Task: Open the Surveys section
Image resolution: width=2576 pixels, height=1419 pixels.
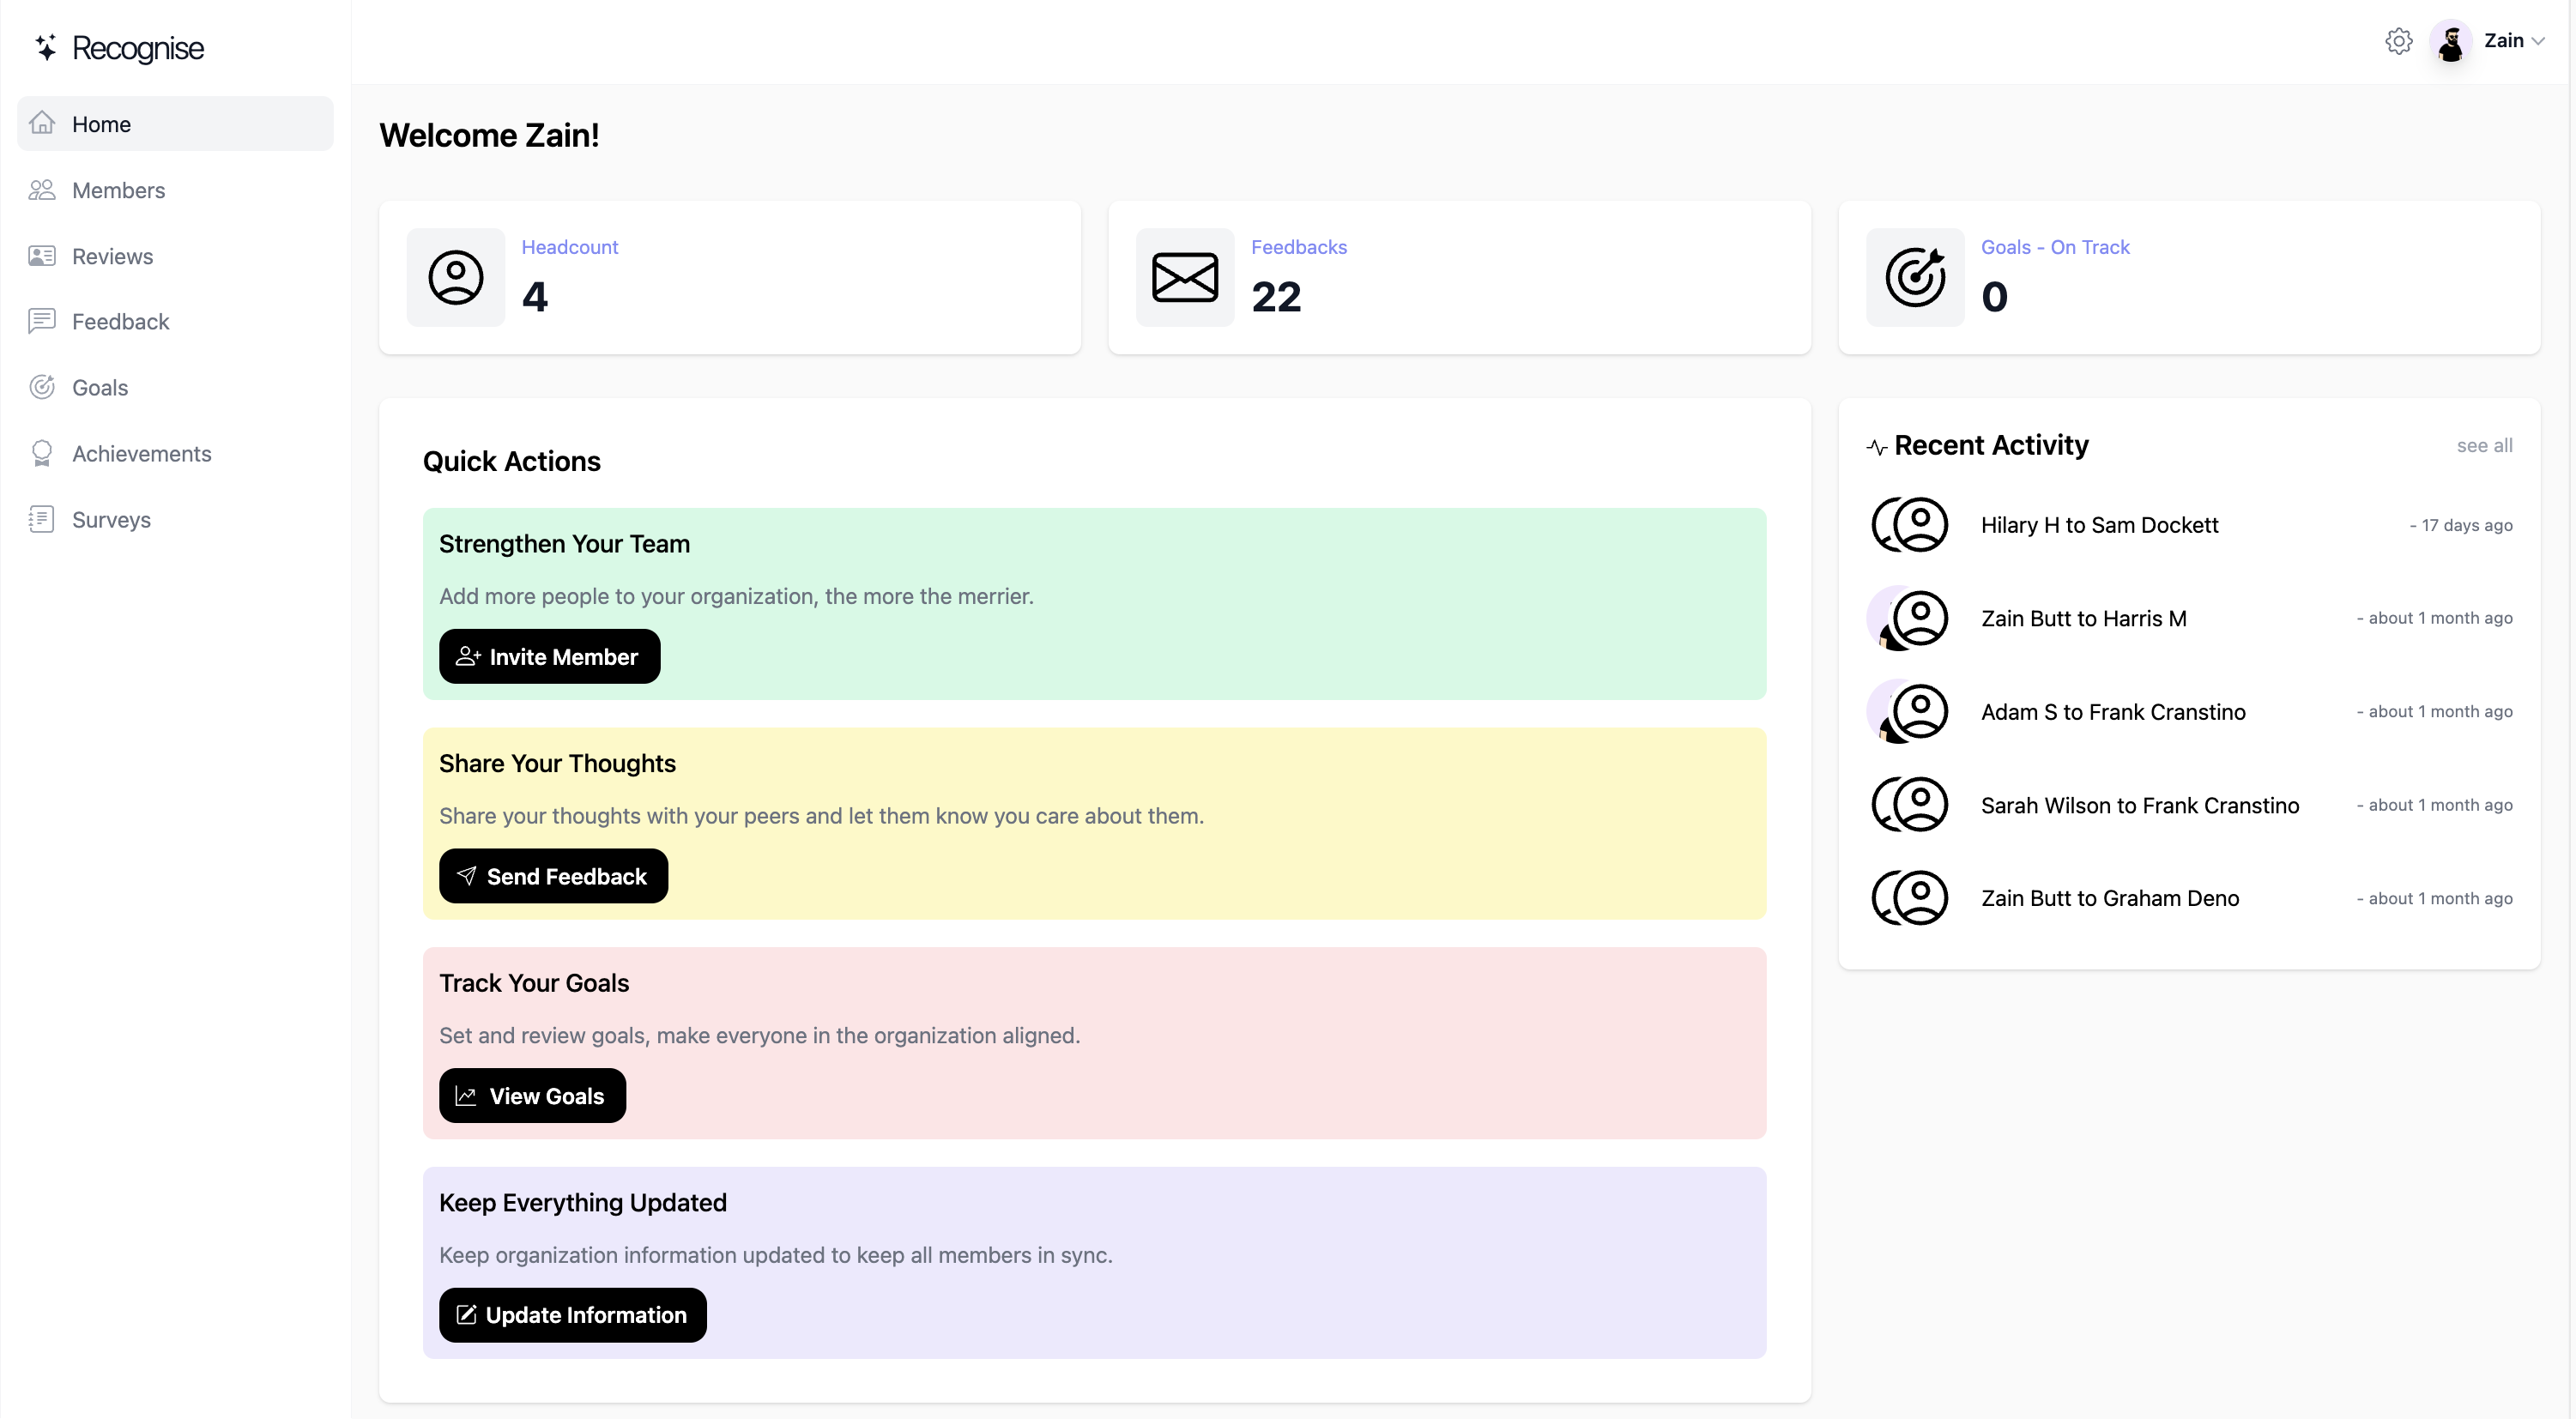Action: tap(175, 519)
